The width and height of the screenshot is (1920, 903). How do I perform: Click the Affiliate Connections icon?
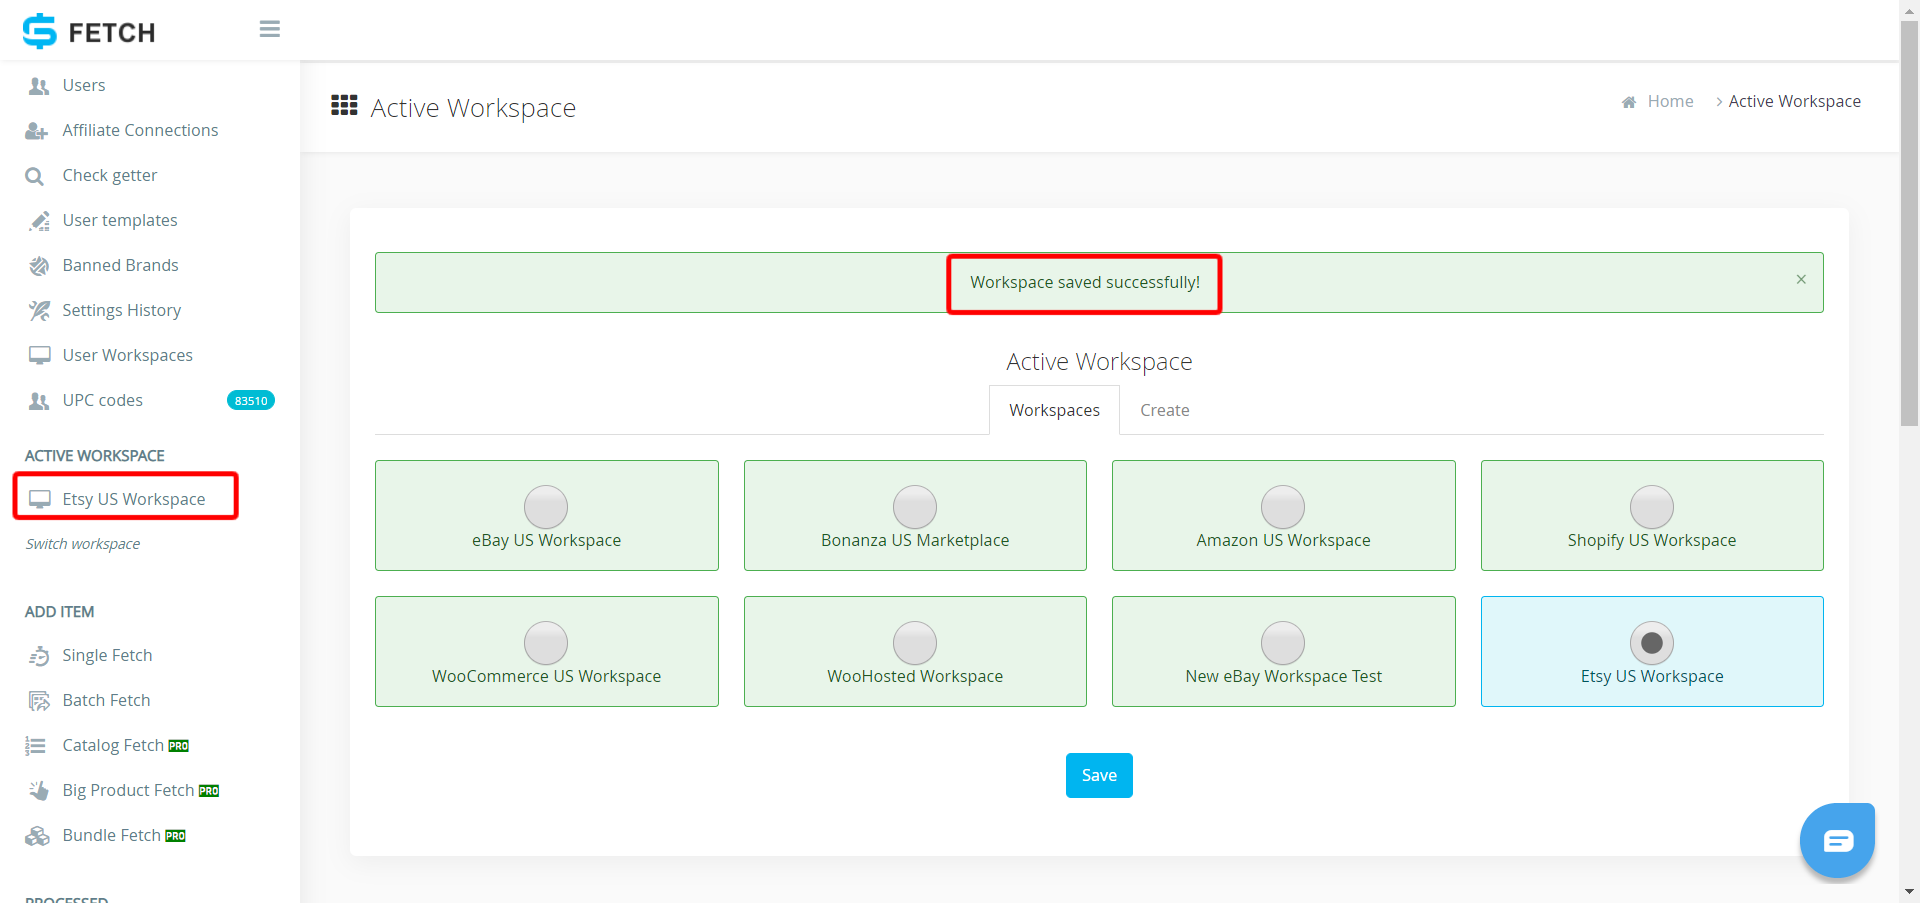coord(37,131)
